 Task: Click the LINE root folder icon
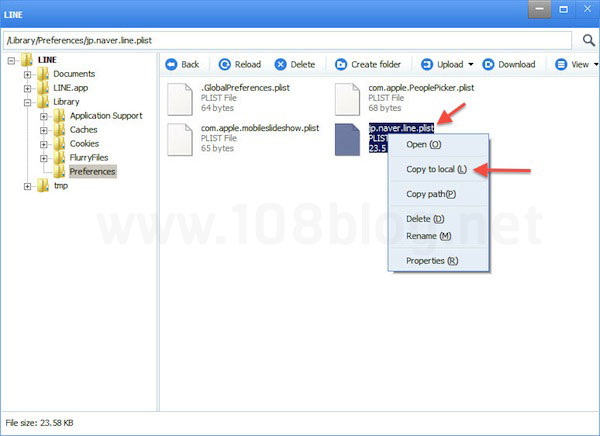(x=26, y=60)
